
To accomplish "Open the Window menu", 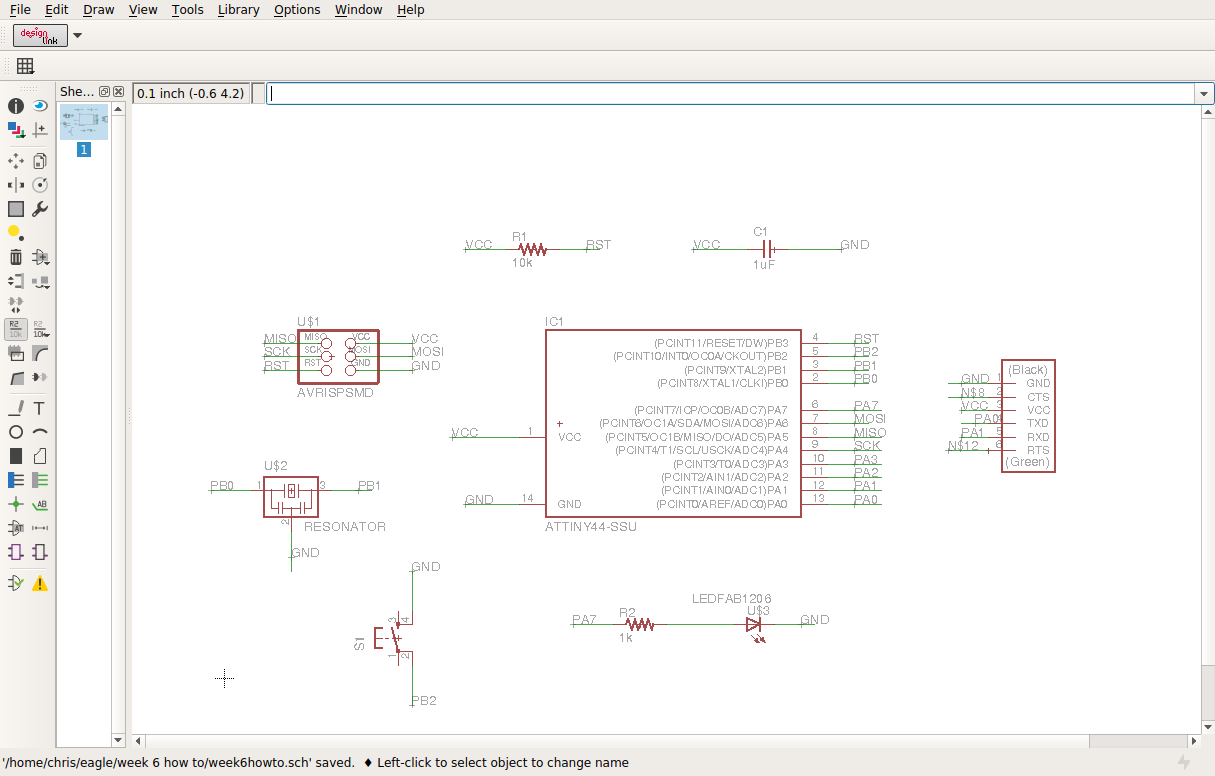I will [358, 9].
